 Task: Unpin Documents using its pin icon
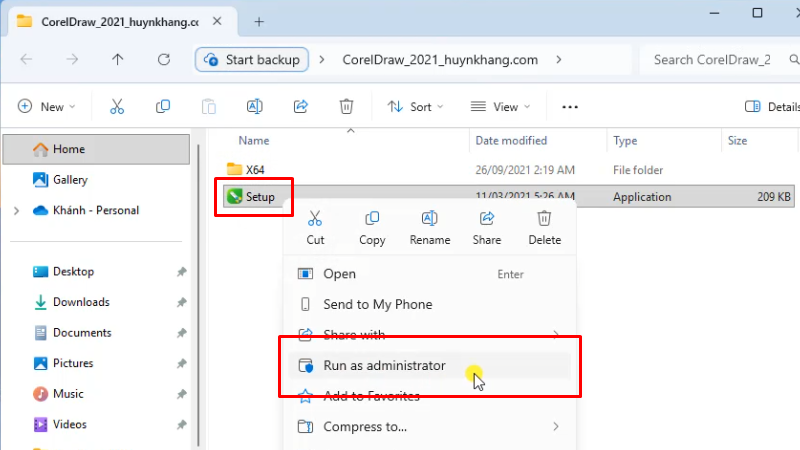tap(182, 333)
